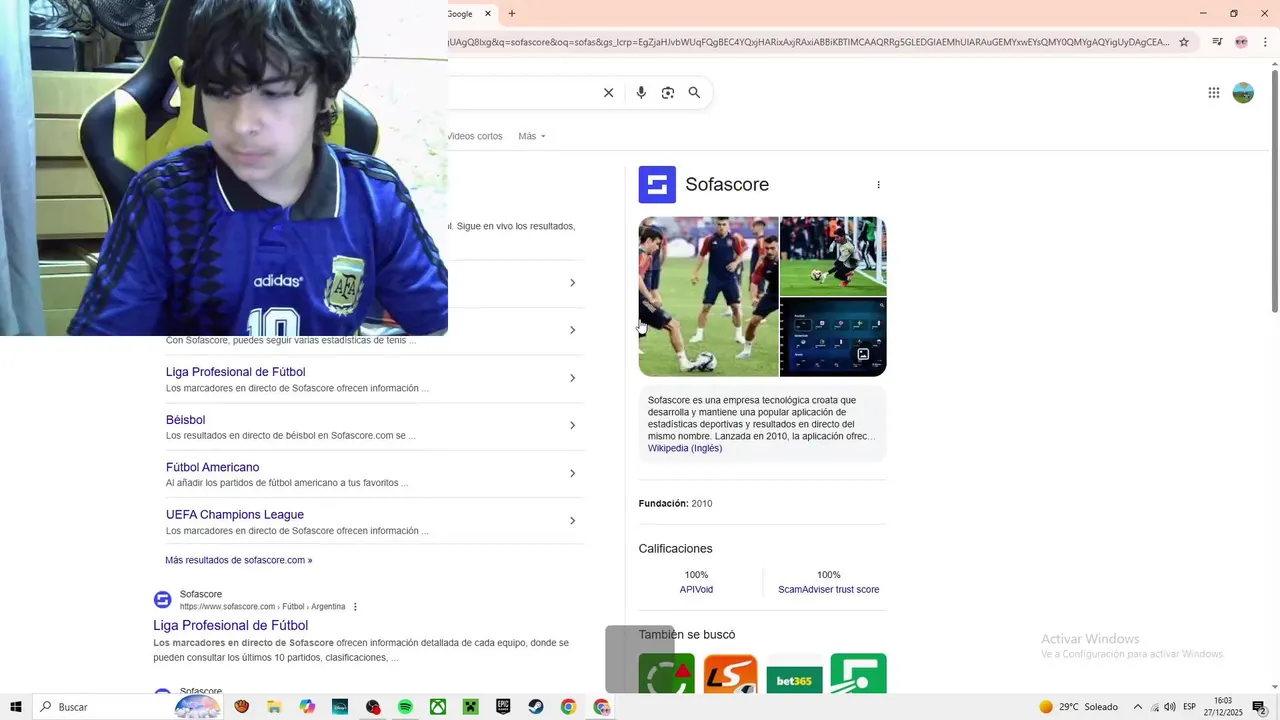The height and width of the screenshot is (720, 1280).
Task: Expand the Más search filter dropdown
Action: click(532, 136)
